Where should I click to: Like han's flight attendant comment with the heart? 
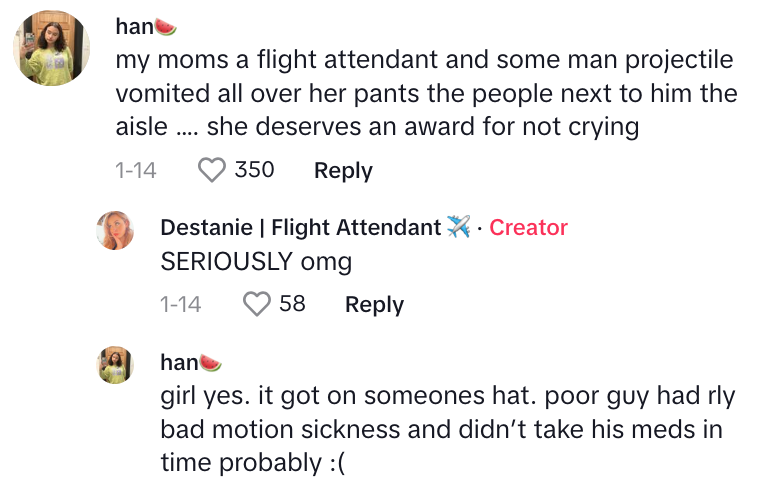pyautogui.click(x=212, y=170)
